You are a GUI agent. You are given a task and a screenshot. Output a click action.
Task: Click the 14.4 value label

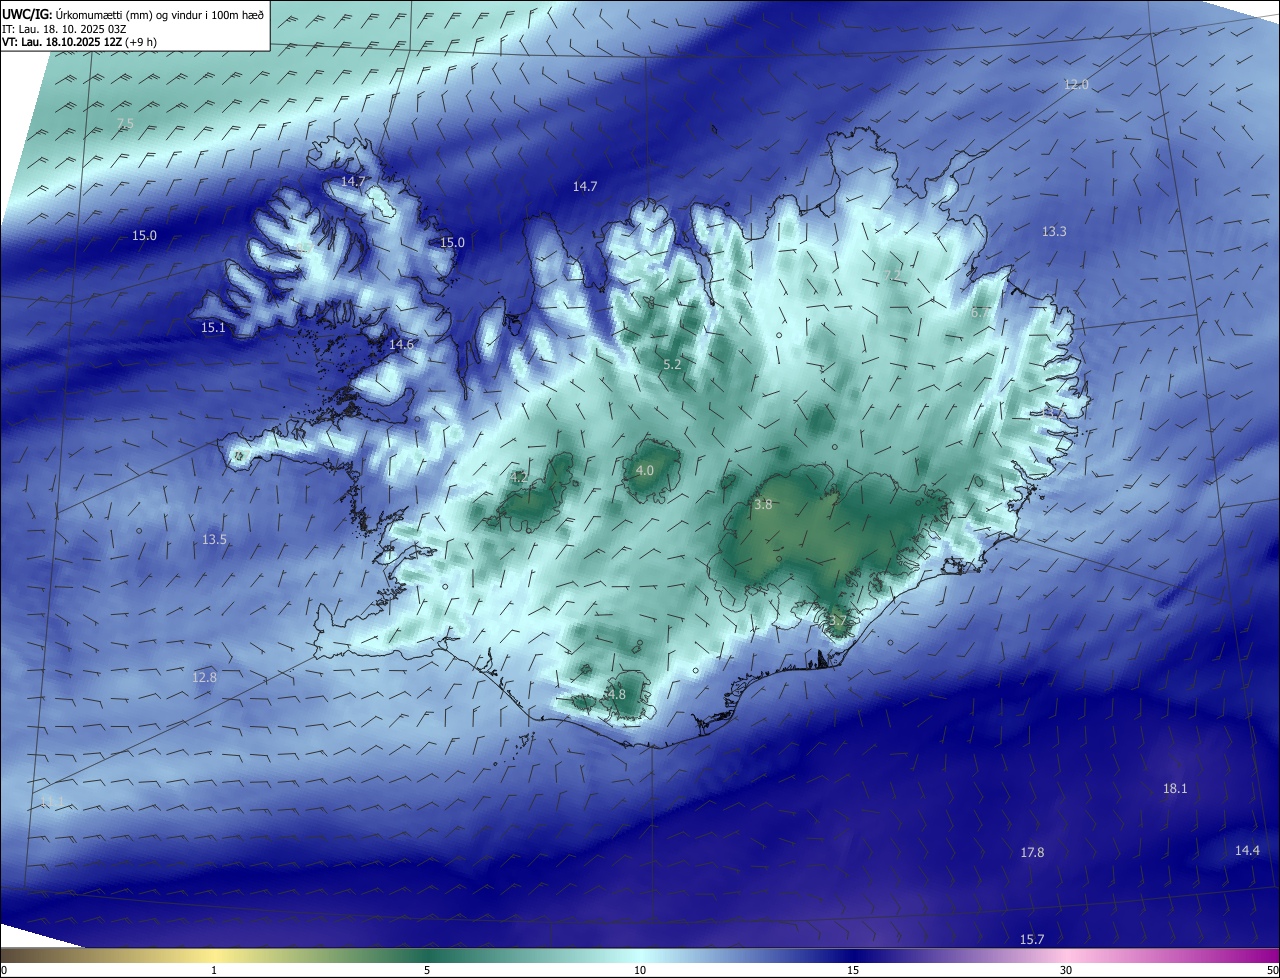coord(1247,851)
